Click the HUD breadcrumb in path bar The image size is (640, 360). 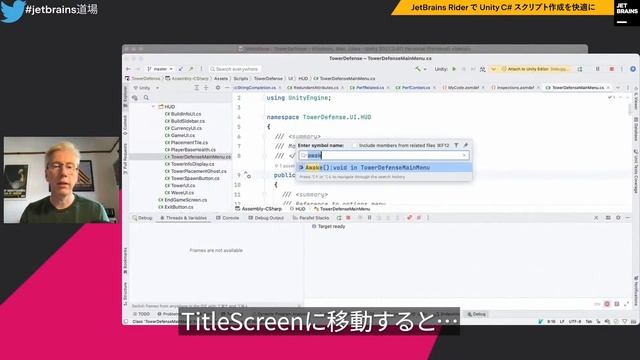coord(303,78)
